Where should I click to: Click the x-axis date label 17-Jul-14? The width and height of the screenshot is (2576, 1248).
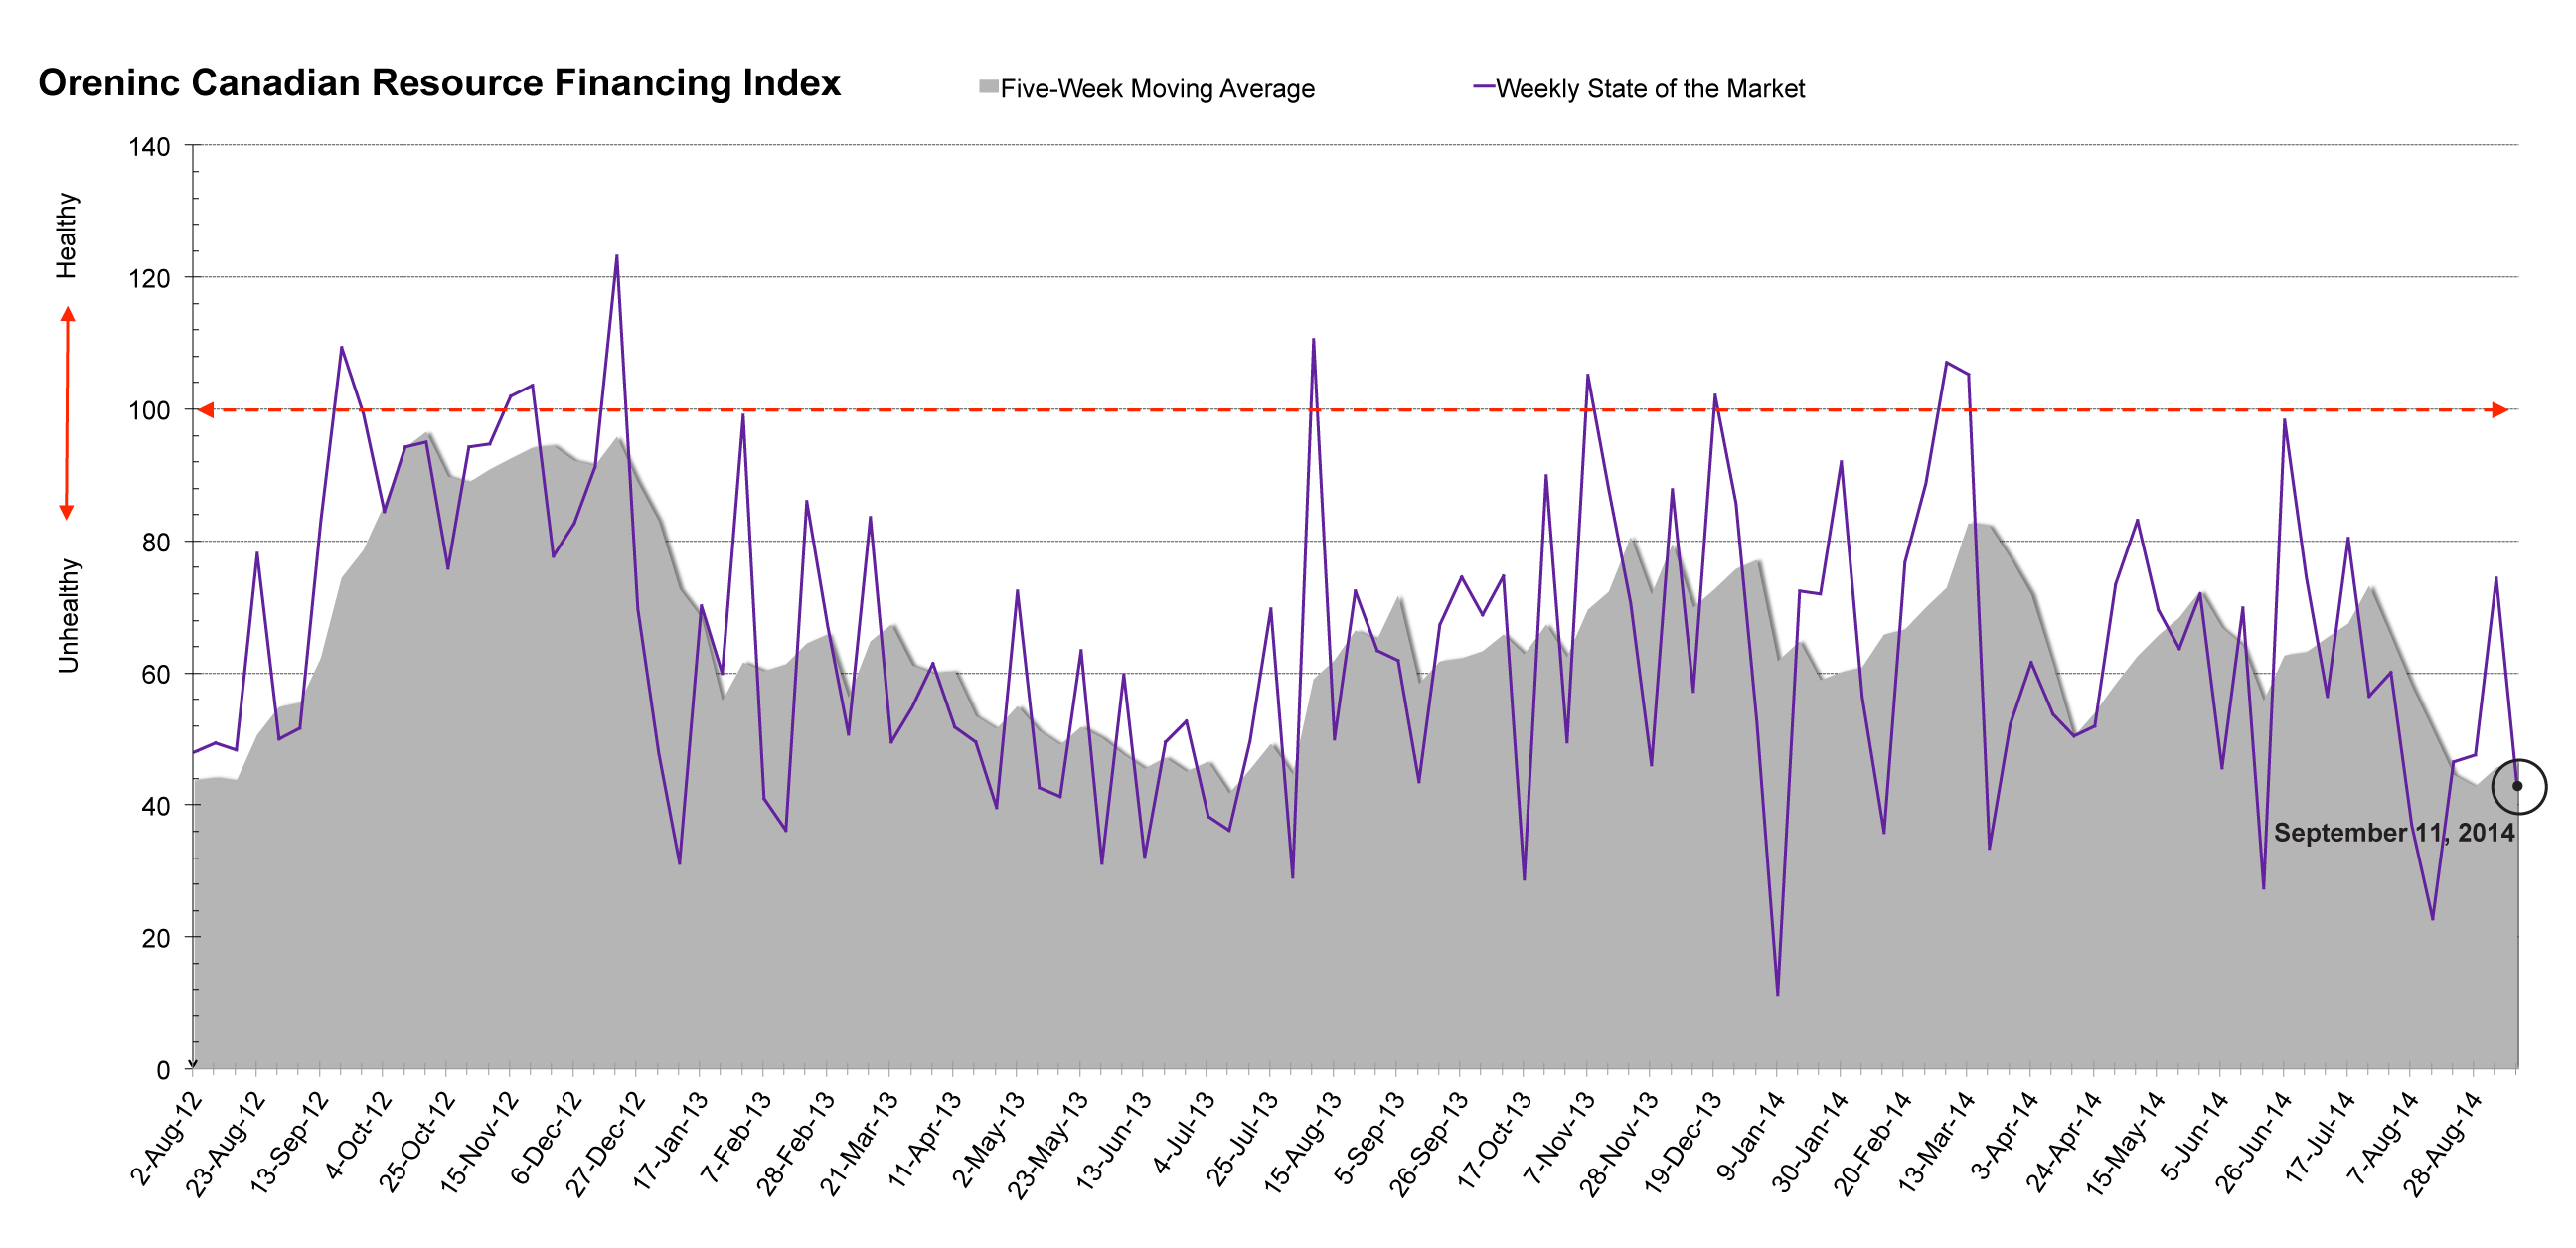2320,1139
